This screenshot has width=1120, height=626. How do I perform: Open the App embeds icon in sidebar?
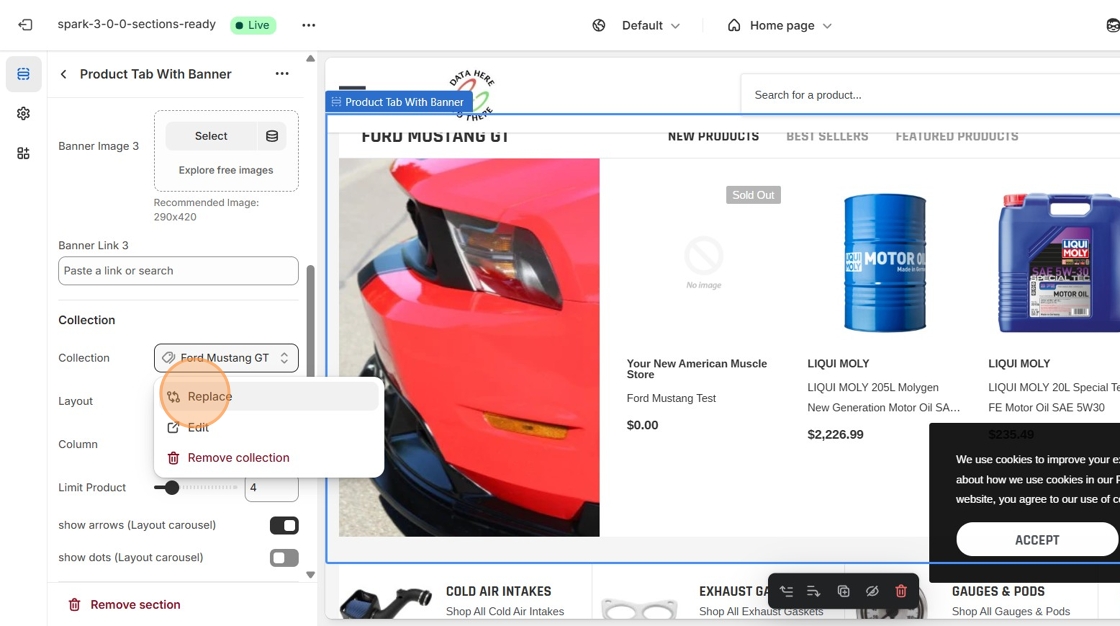[x=24, y=154]
